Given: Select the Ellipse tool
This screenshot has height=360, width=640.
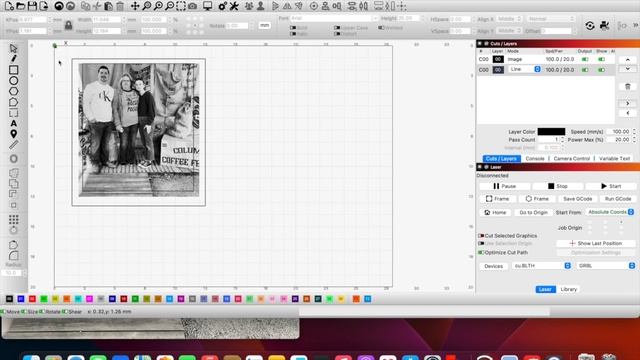Looking at the screenshot, I should point(13,80).
